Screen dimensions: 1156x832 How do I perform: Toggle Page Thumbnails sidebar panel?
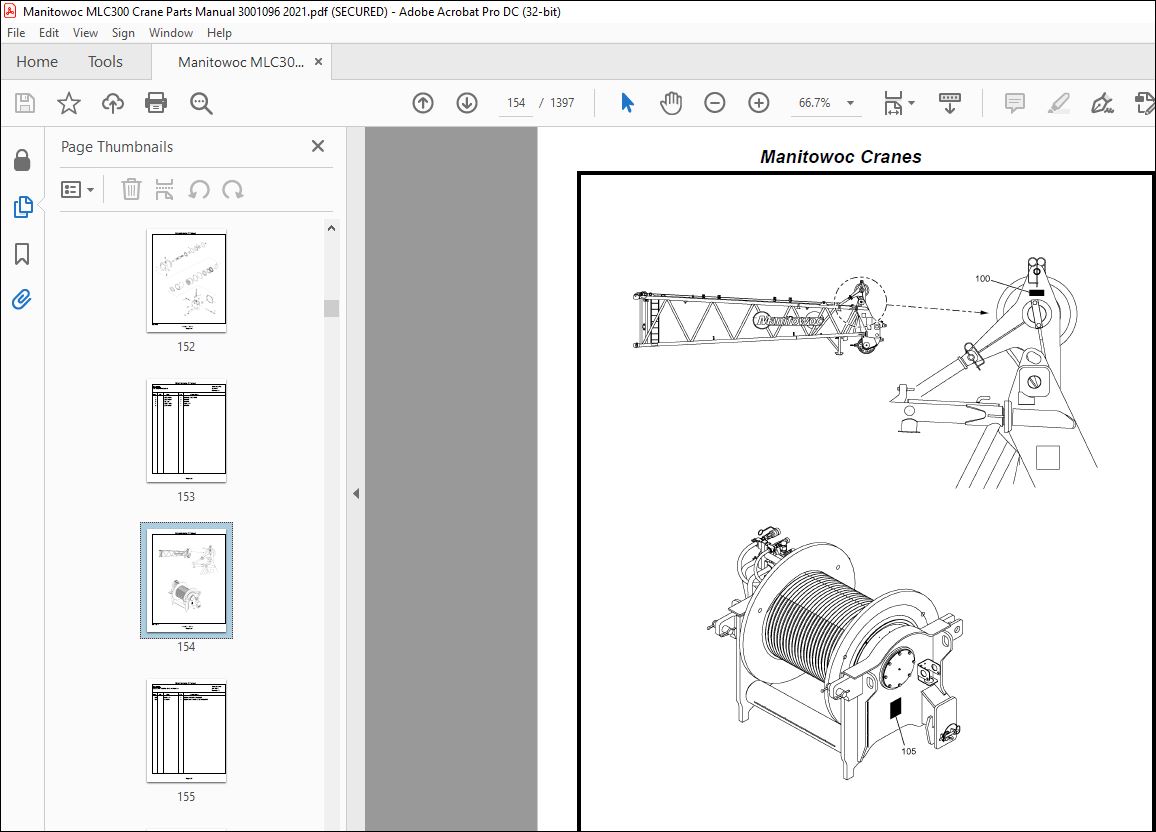point(23,207)
